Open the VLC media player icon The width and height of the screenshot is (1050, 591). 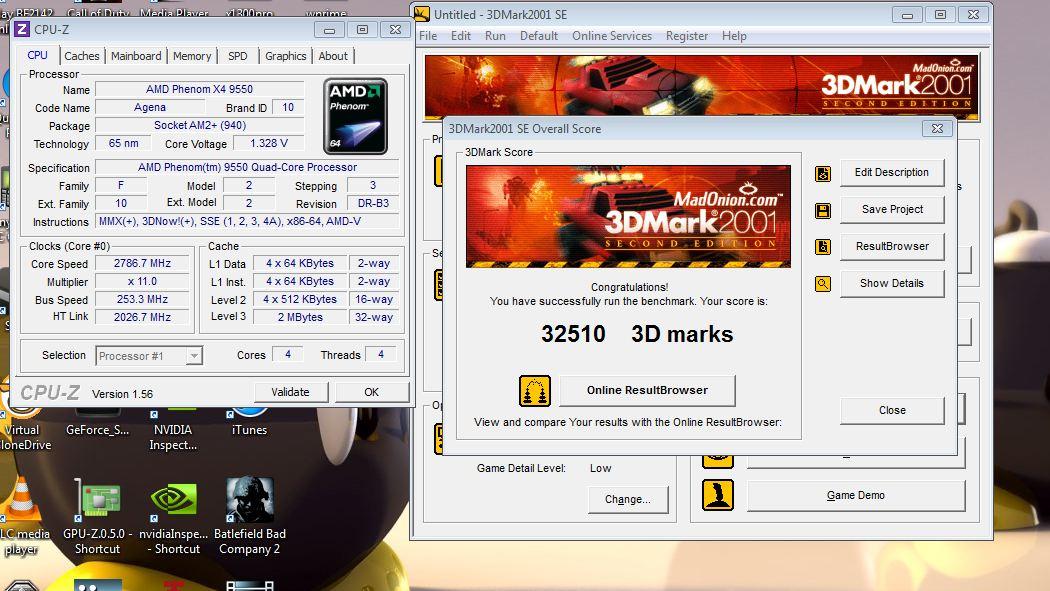20,499
